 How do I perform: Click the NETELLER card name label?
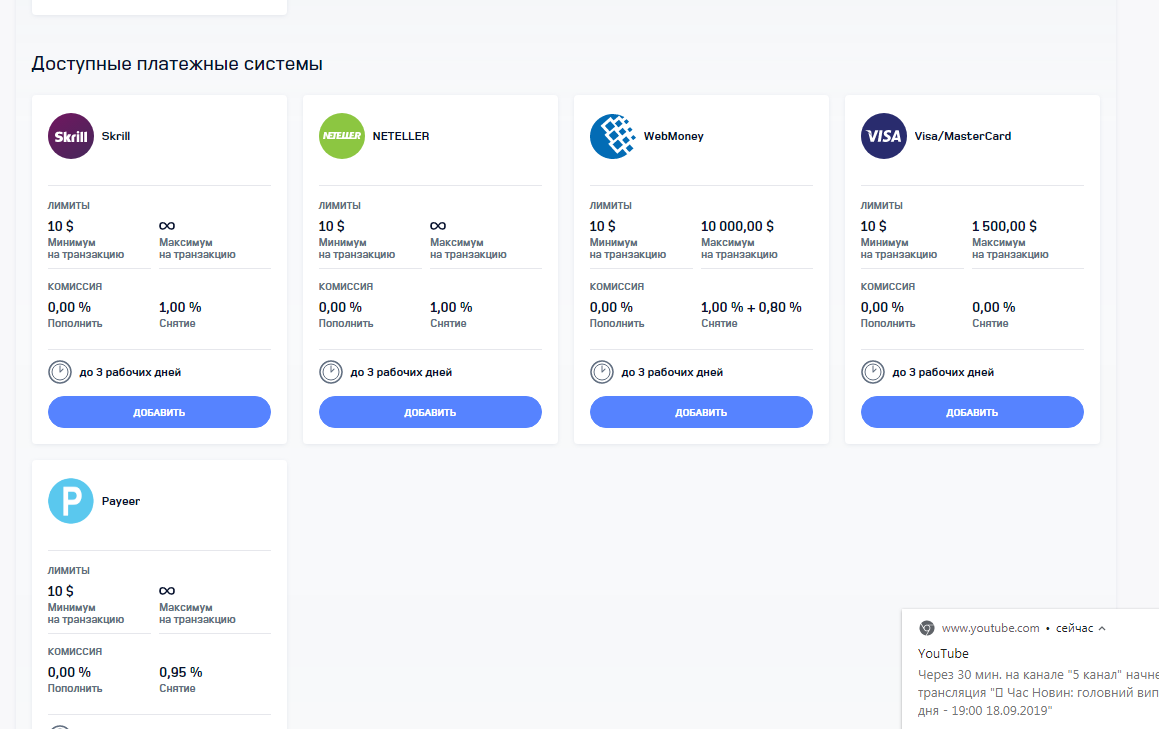(x=401, y=136)
